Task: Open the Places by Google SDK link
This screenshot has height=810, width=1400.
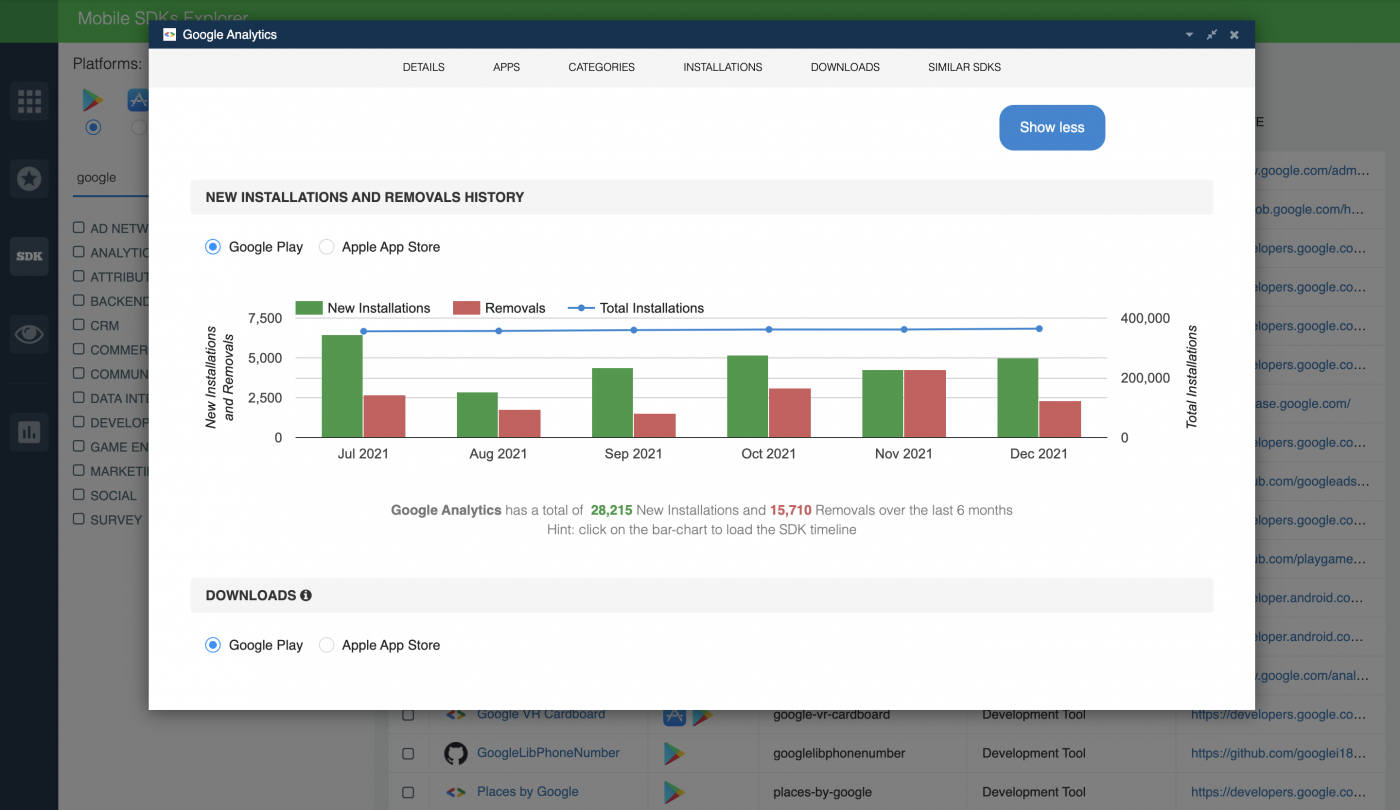Action: (528, 792)
